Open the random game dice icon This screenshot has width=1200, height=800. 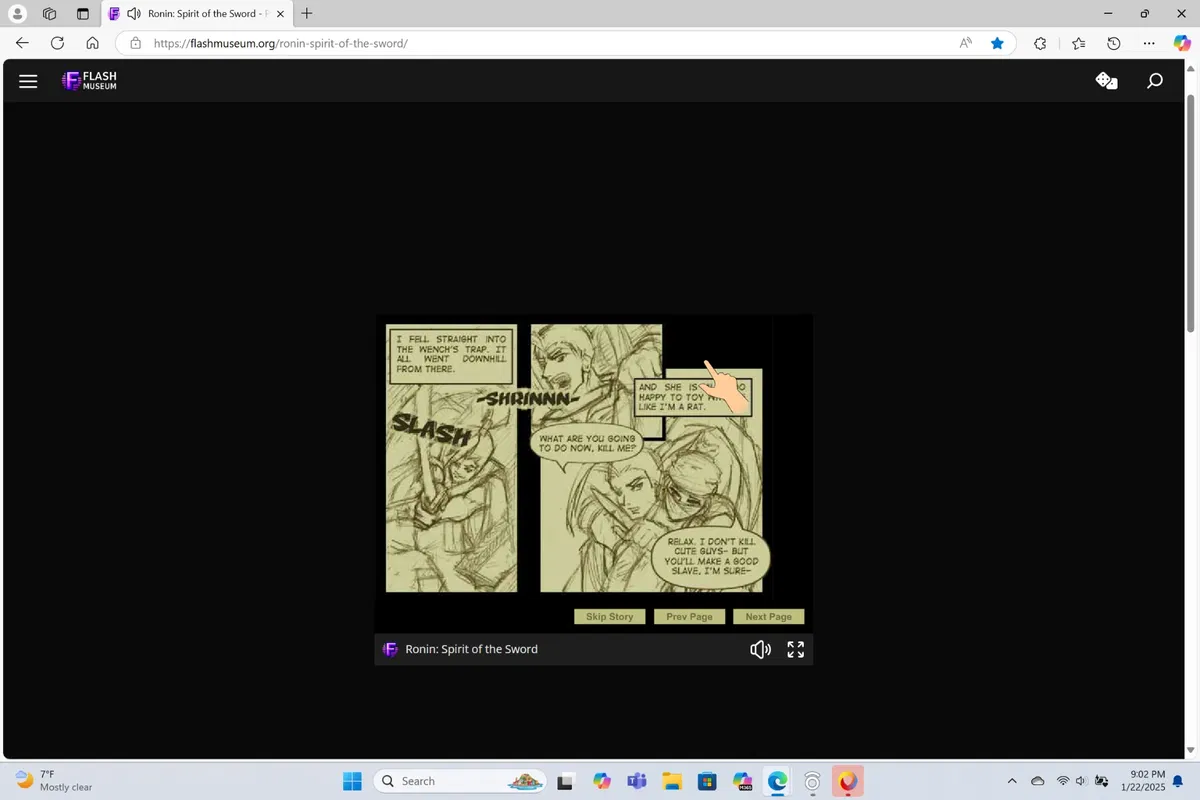coord(1106,81)
